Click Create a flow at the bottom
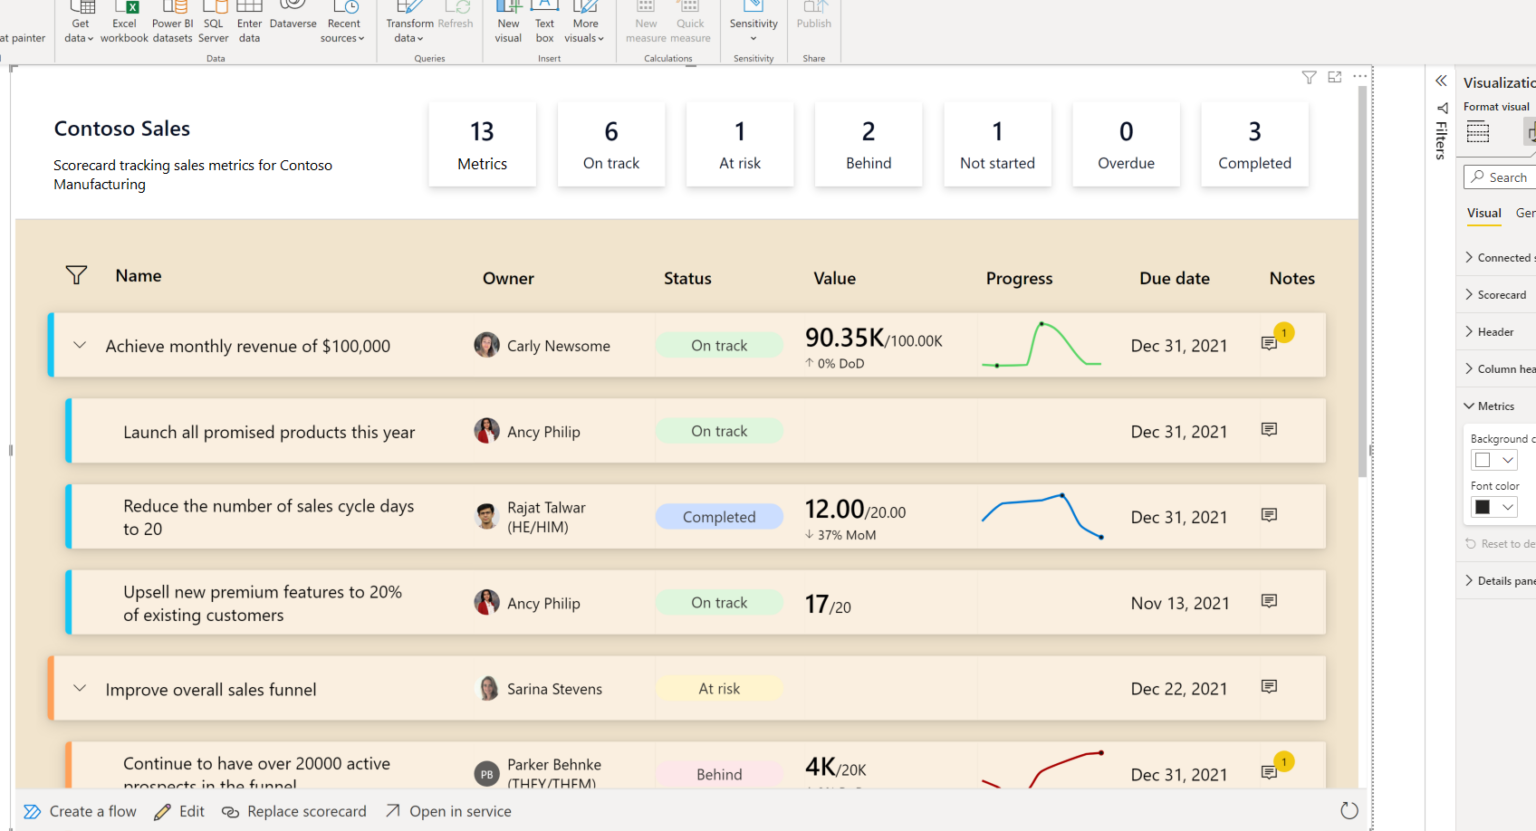 [x=80, y=811]
